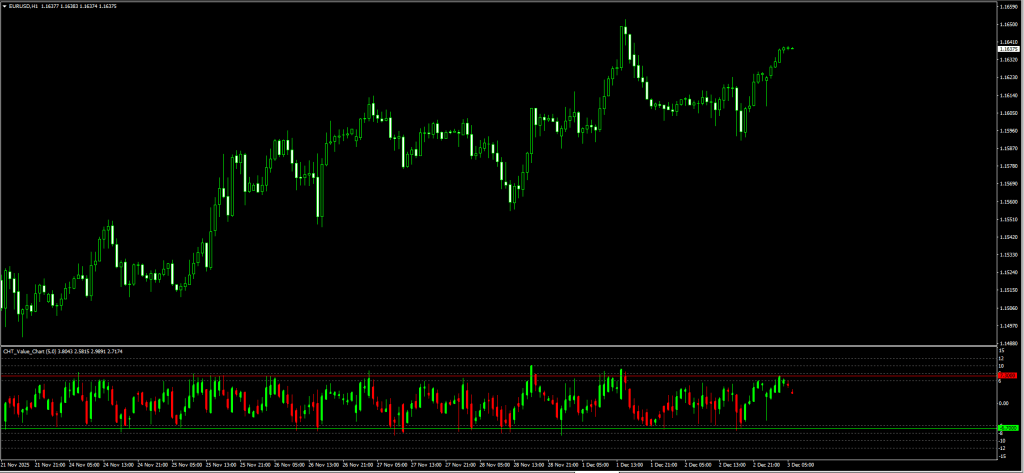Click the green -6.7000 level label
1024x473 pixels.
click(1009, 428)
